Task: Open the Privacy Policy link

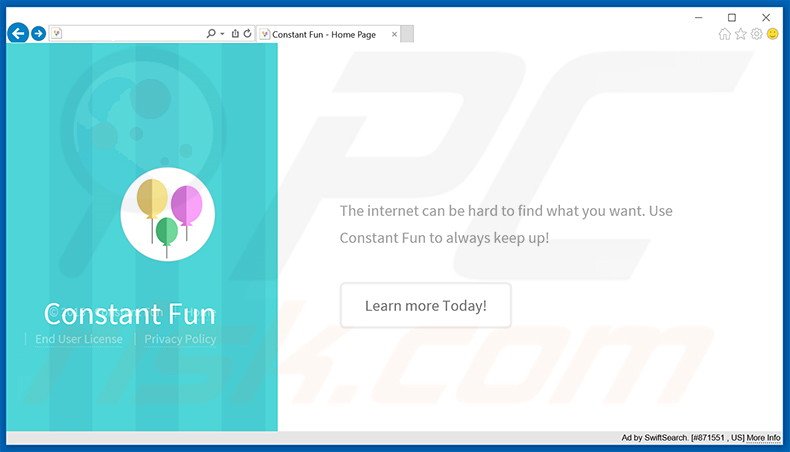Action: click(180, 339)
